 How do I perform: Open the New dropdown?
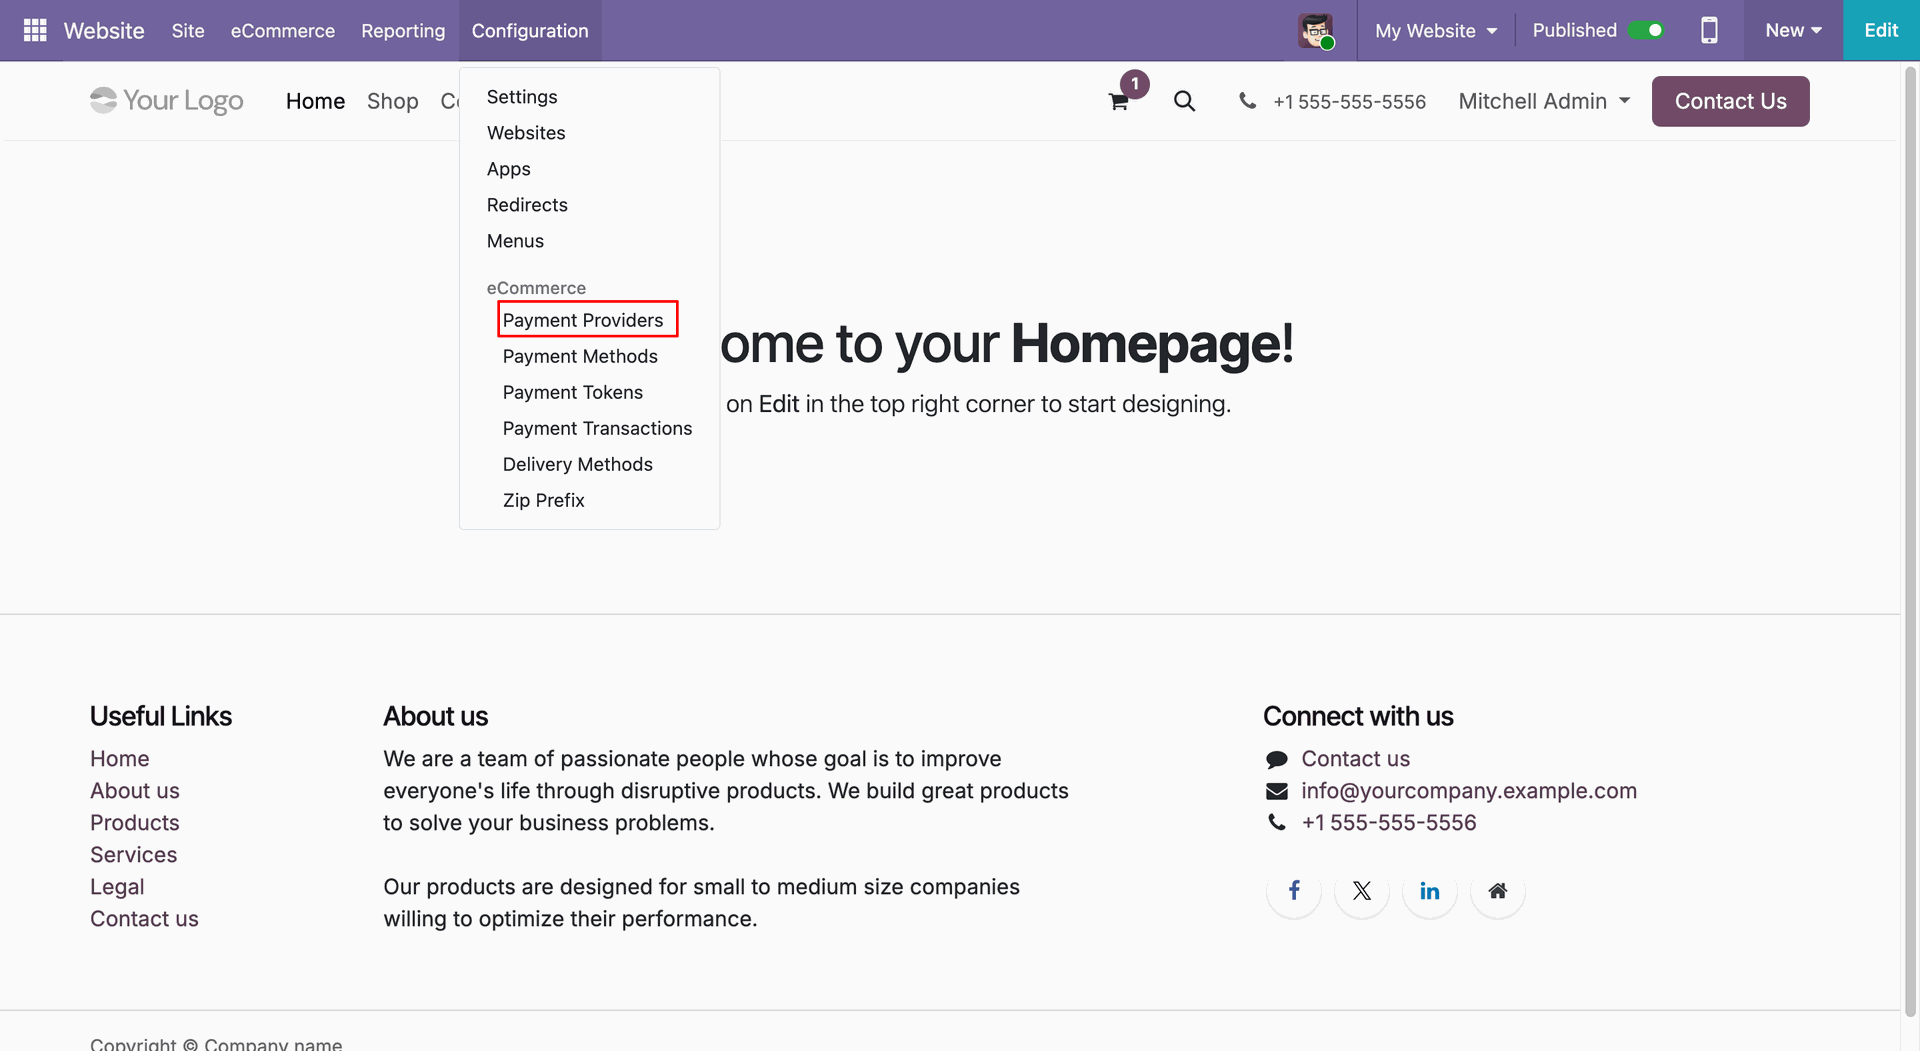[x=1793, y=30]
